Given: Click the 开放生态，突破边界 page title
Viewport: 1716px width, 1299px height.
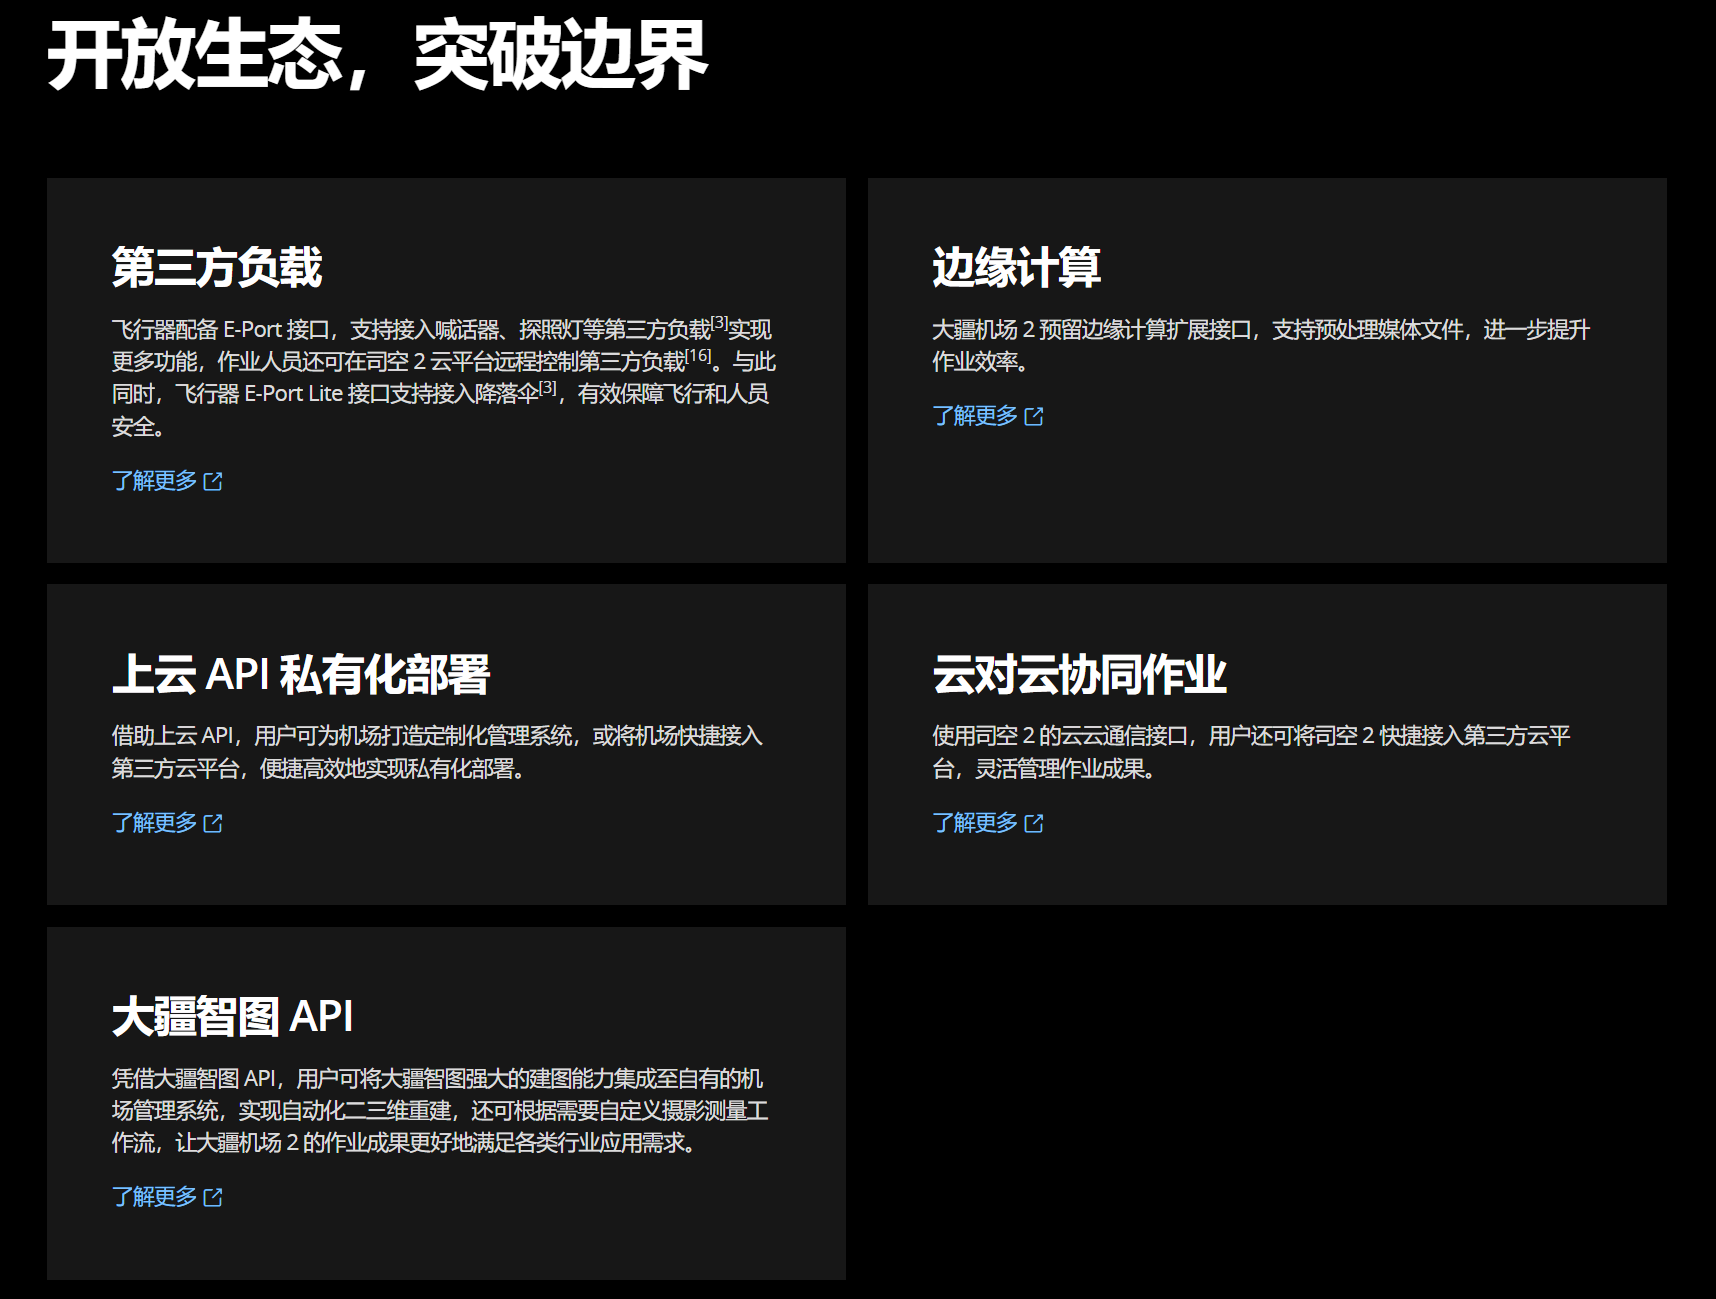Looking at the screenshot, I should click(378, 55).
